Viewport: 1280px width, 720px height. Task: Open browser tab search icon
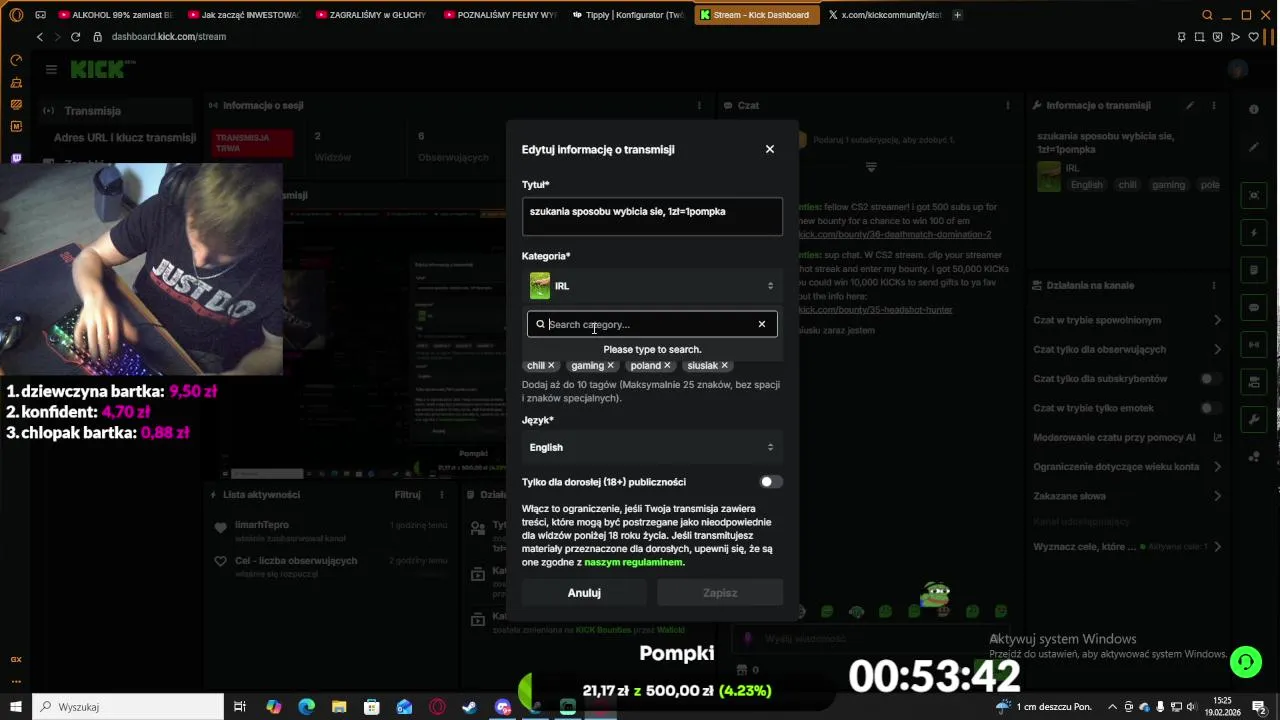tap(1207, 15)
